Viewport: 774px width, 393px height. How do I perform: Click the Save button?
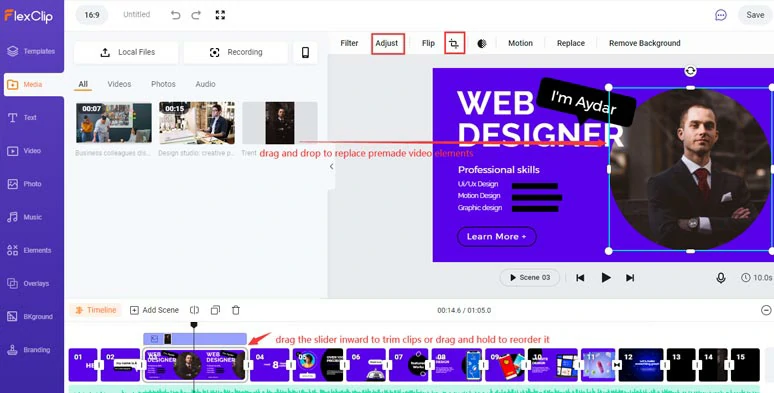(755, 15)
